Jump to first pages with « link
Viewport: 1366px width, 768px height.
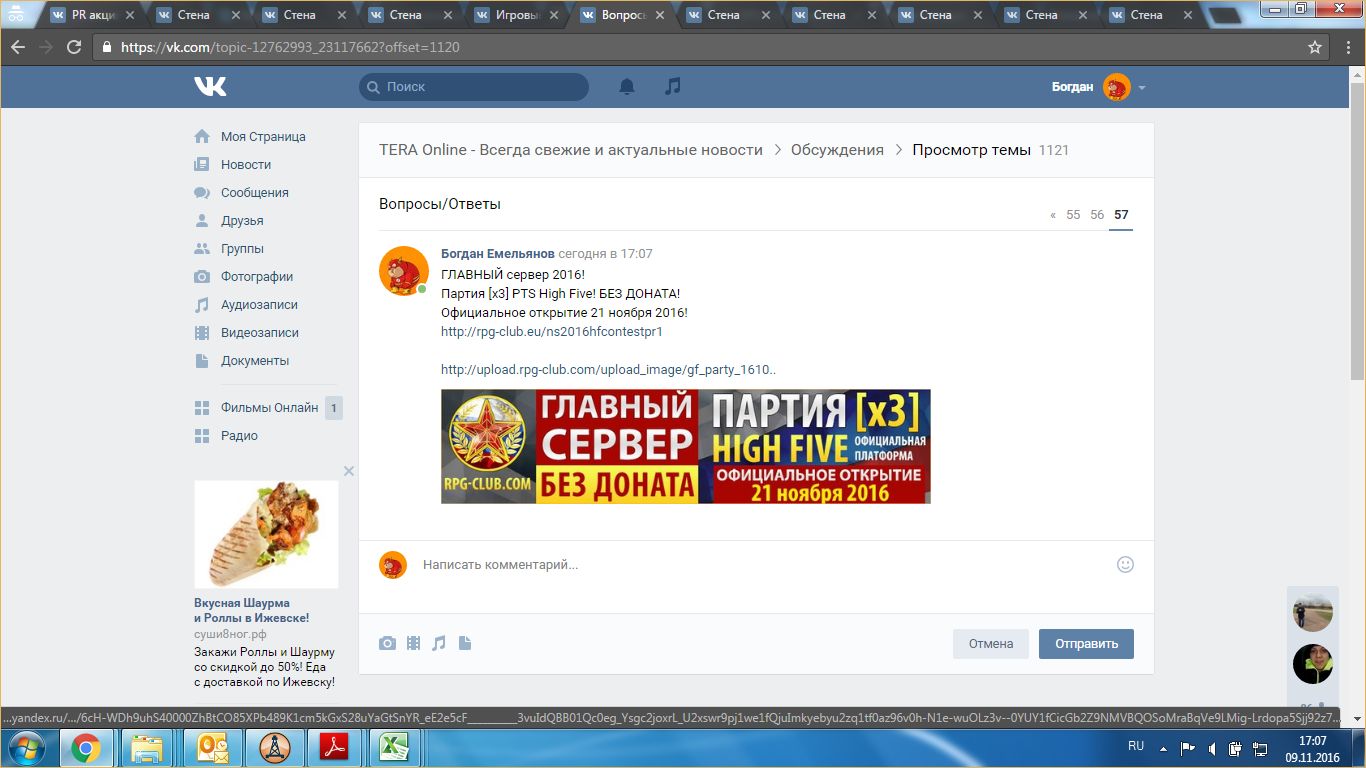pos(1053,215)
